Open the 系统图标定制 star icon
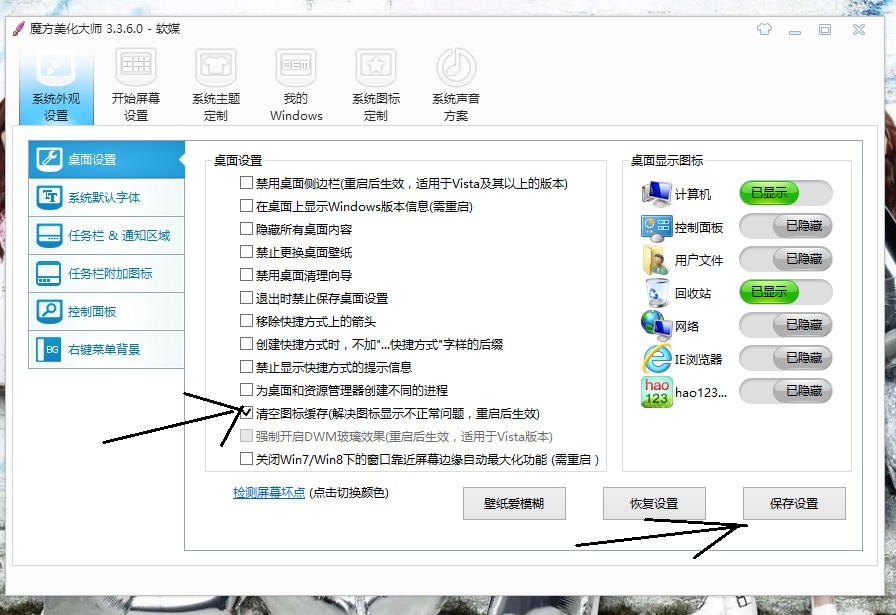 [x=376, y=67]
